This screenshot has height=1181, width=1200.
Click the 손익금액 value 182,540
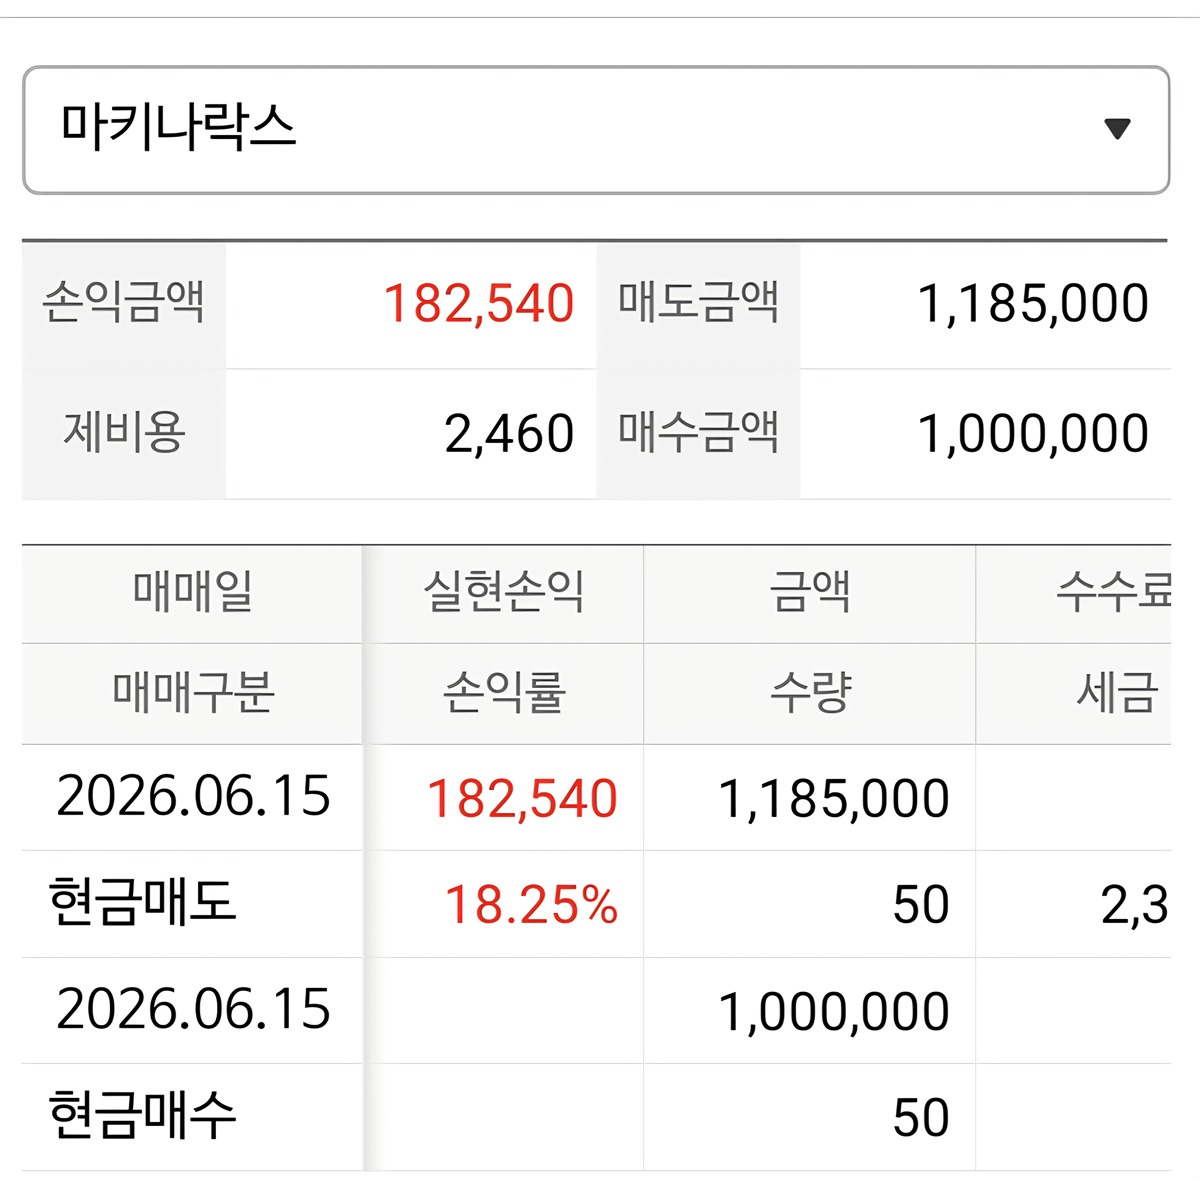(479, 304)
